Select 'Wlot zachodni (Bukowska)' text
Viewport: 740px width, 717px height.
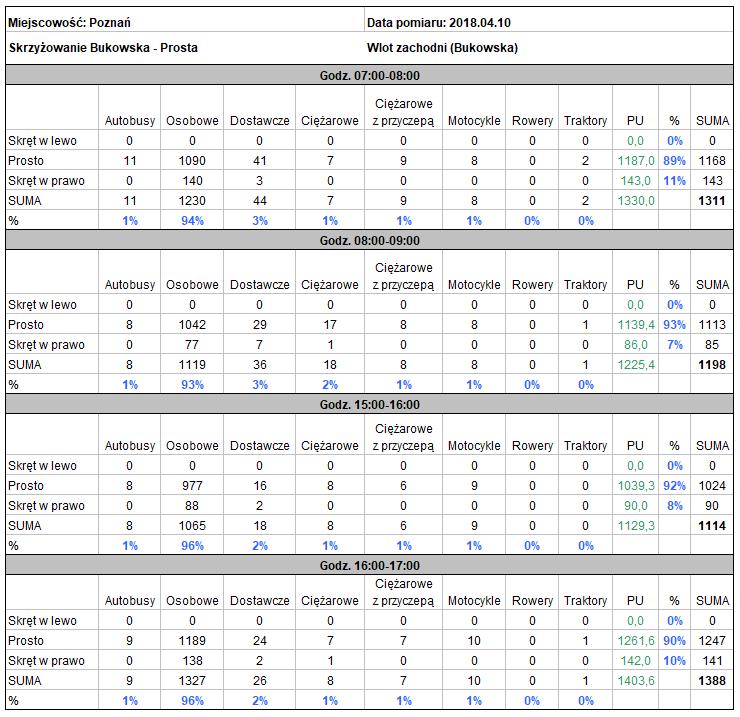[442, 48]
